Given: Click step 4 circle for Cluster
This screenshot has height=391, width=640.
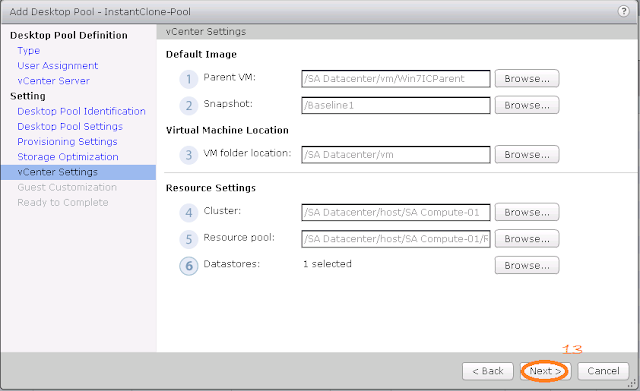Looking at the screenshot, I should coord(189,213).
